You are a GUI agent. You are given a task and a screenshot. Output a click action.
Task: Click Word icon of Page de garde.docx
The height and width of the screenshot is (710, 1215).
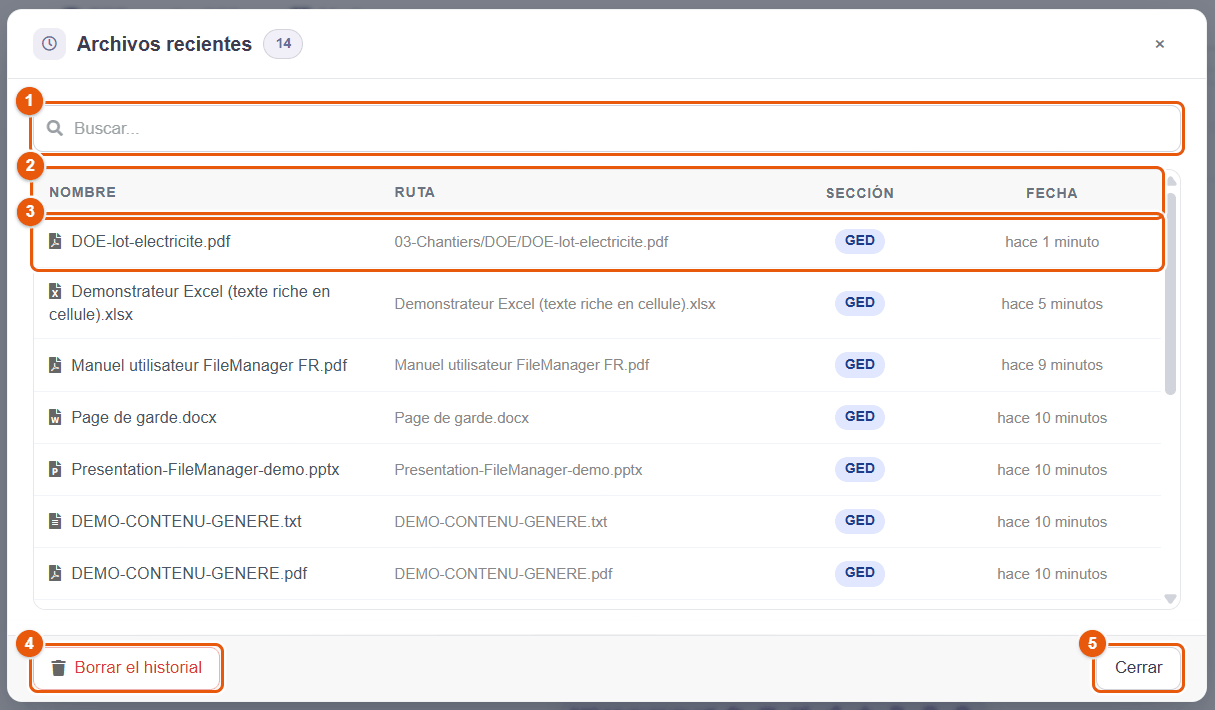(x=55, y=417)
